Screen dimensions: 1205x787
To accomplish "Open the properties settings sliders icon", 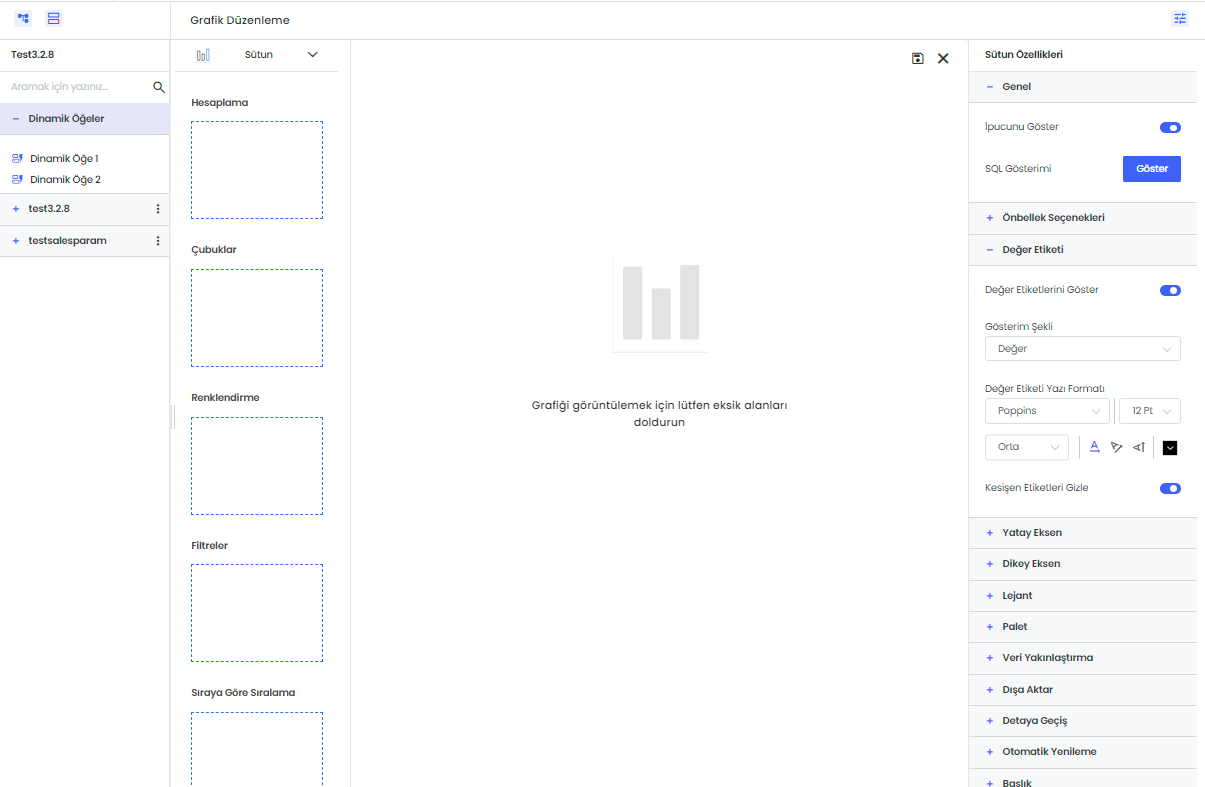I will coord(1180,19).
